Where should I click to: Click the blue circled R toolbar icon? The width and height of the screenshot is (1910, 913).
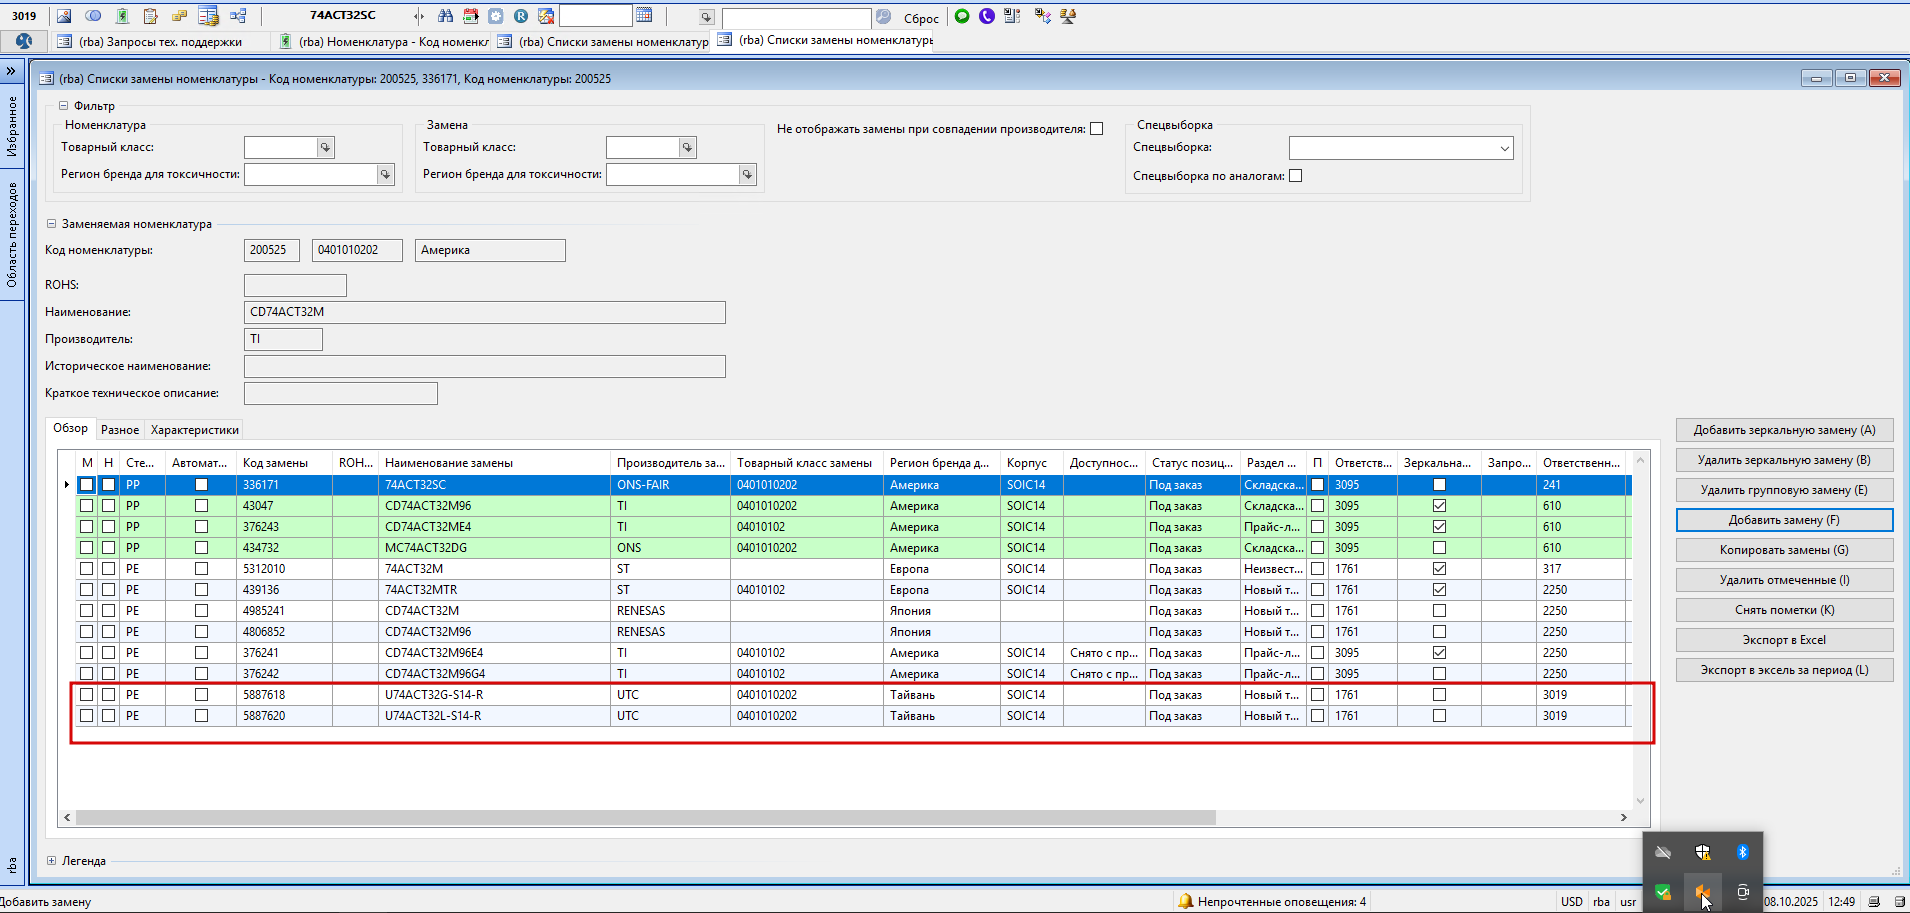point(521,16)
